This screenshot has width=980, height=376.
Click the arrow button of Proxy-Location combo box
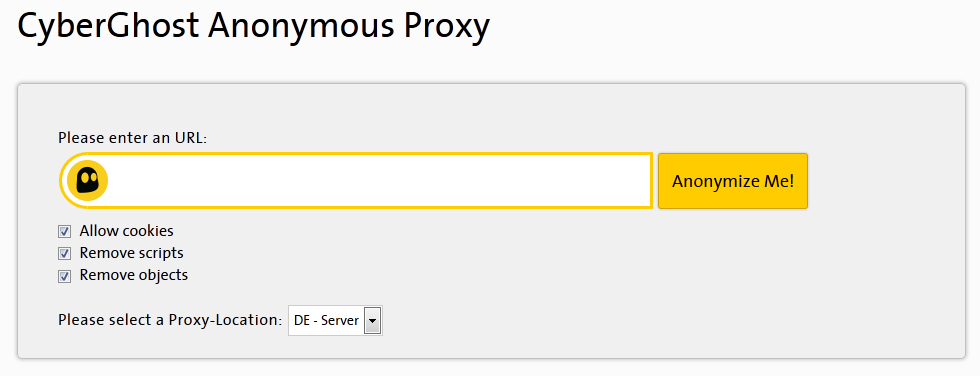point(372,321)
